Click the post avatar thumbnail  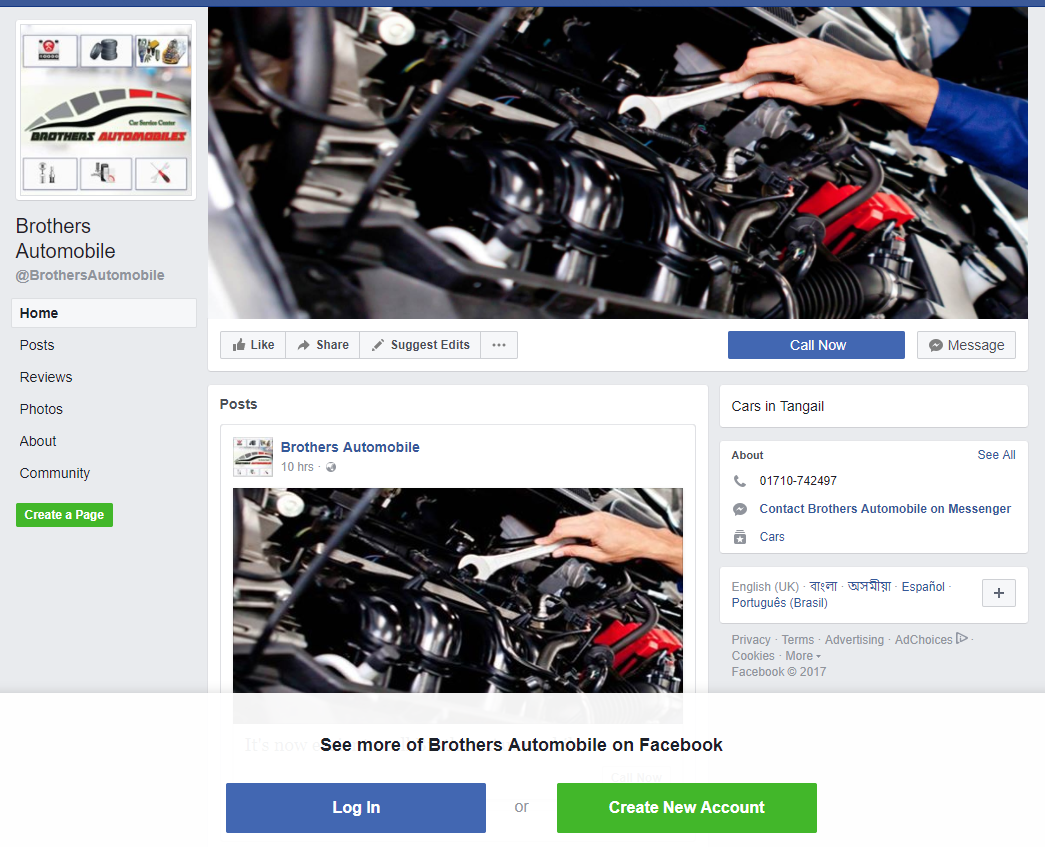[x=253, y=456]
